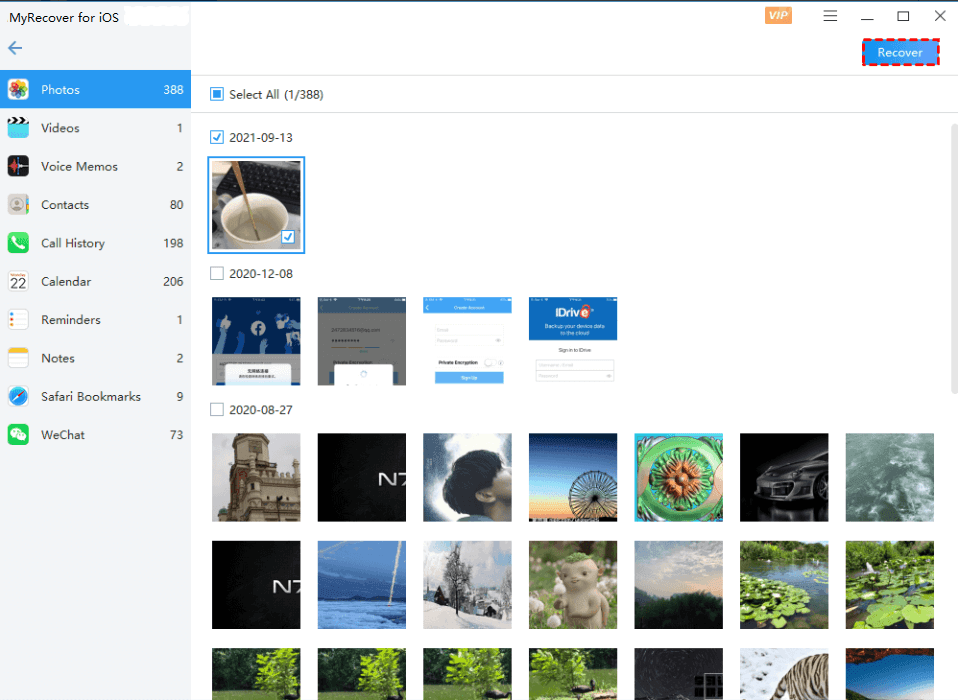
Task: Click the Photos icon in sidebar
Action: coord(18,90)
